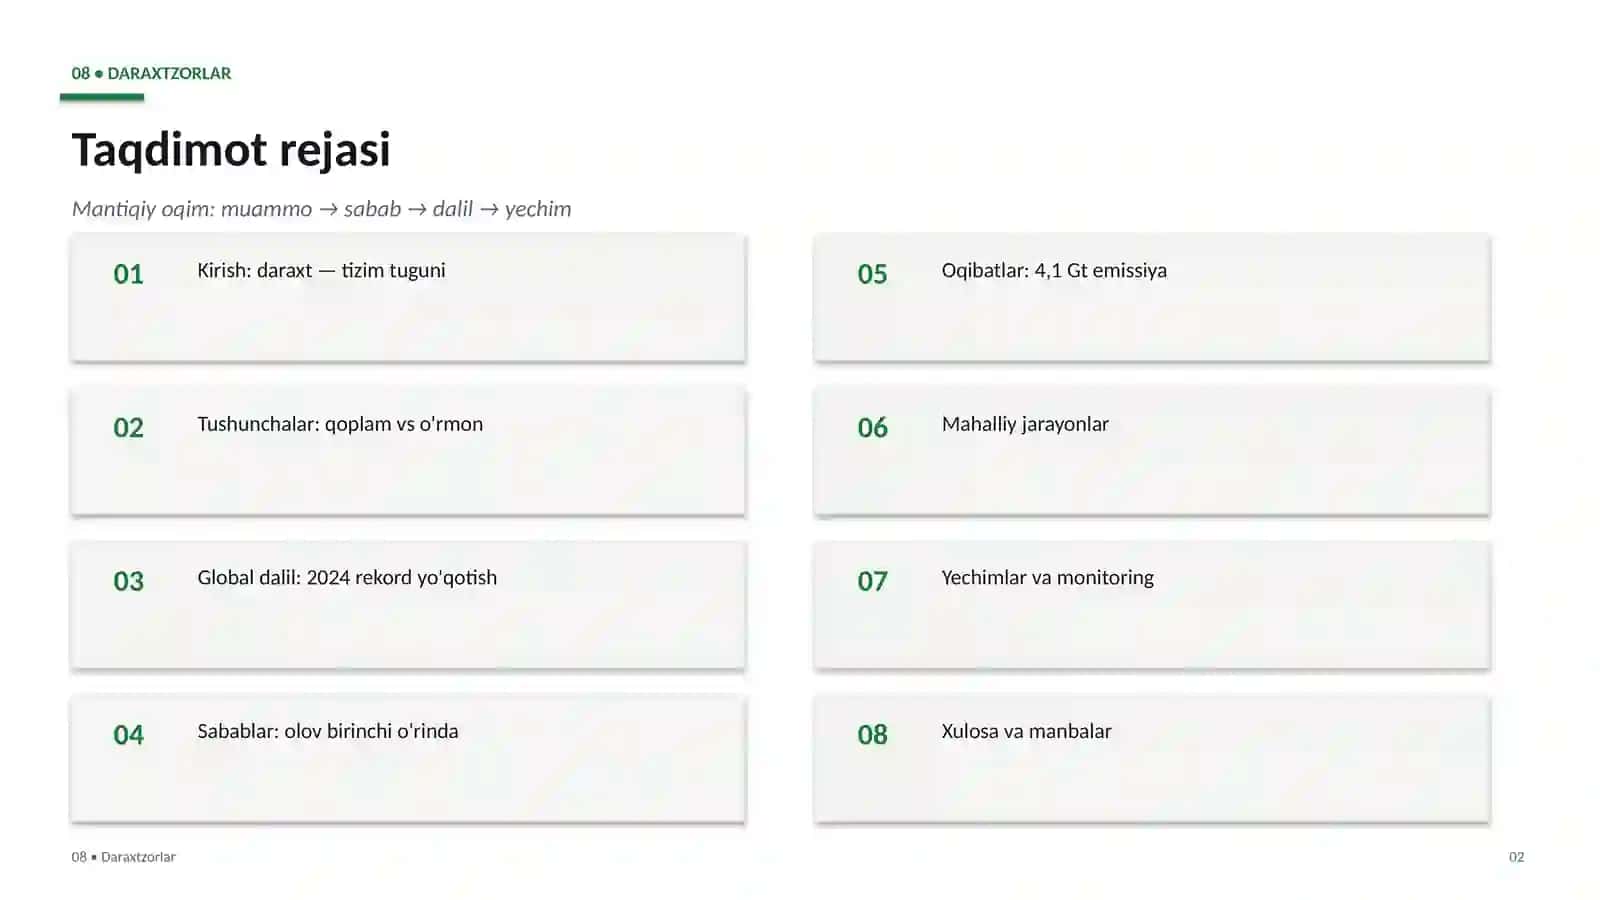Viewport: 1600px width, 900px height.
Task: Click the number 07 label
Action: point(872,582)
